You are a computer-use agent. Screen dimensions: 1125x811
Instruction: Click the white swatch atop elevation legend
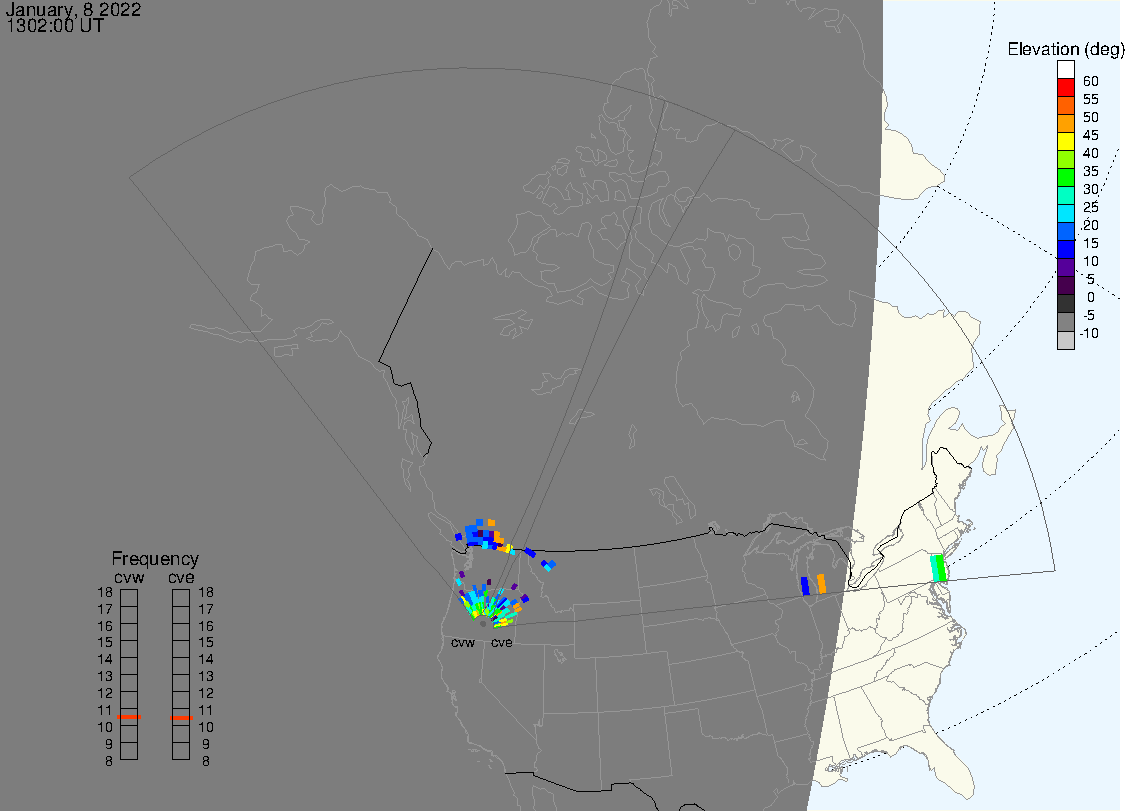pyautogui.click(x=1066, y=69)
